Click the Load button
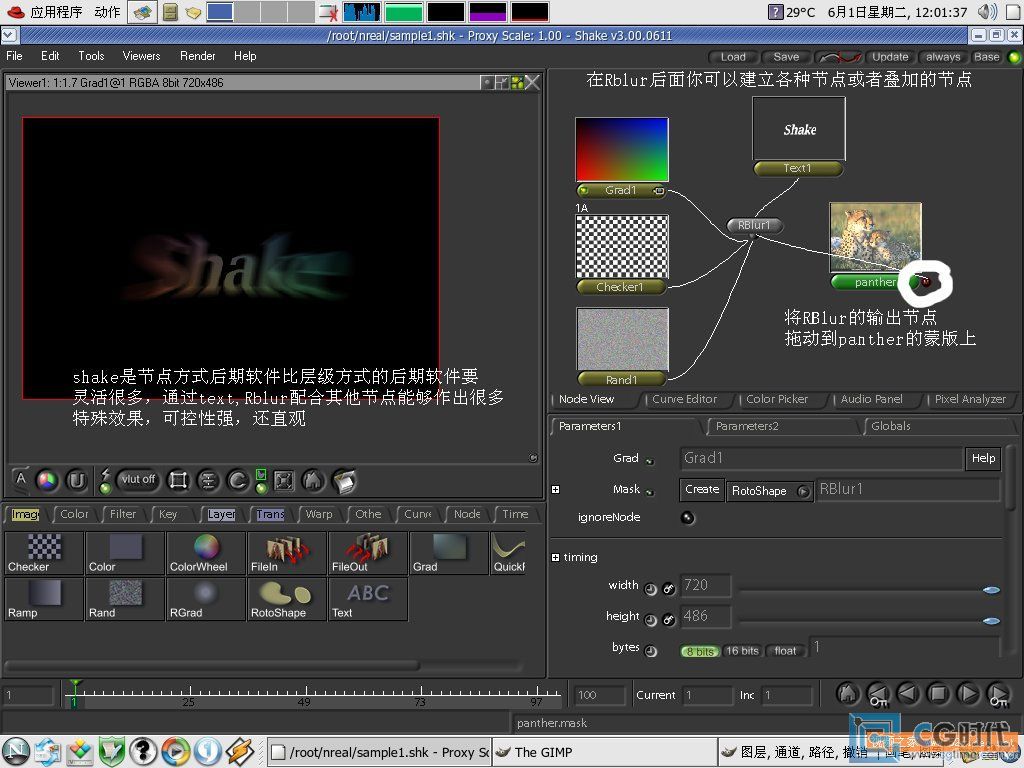The width and height of the screenshot is (1024, 768). [x=733, y=57]
